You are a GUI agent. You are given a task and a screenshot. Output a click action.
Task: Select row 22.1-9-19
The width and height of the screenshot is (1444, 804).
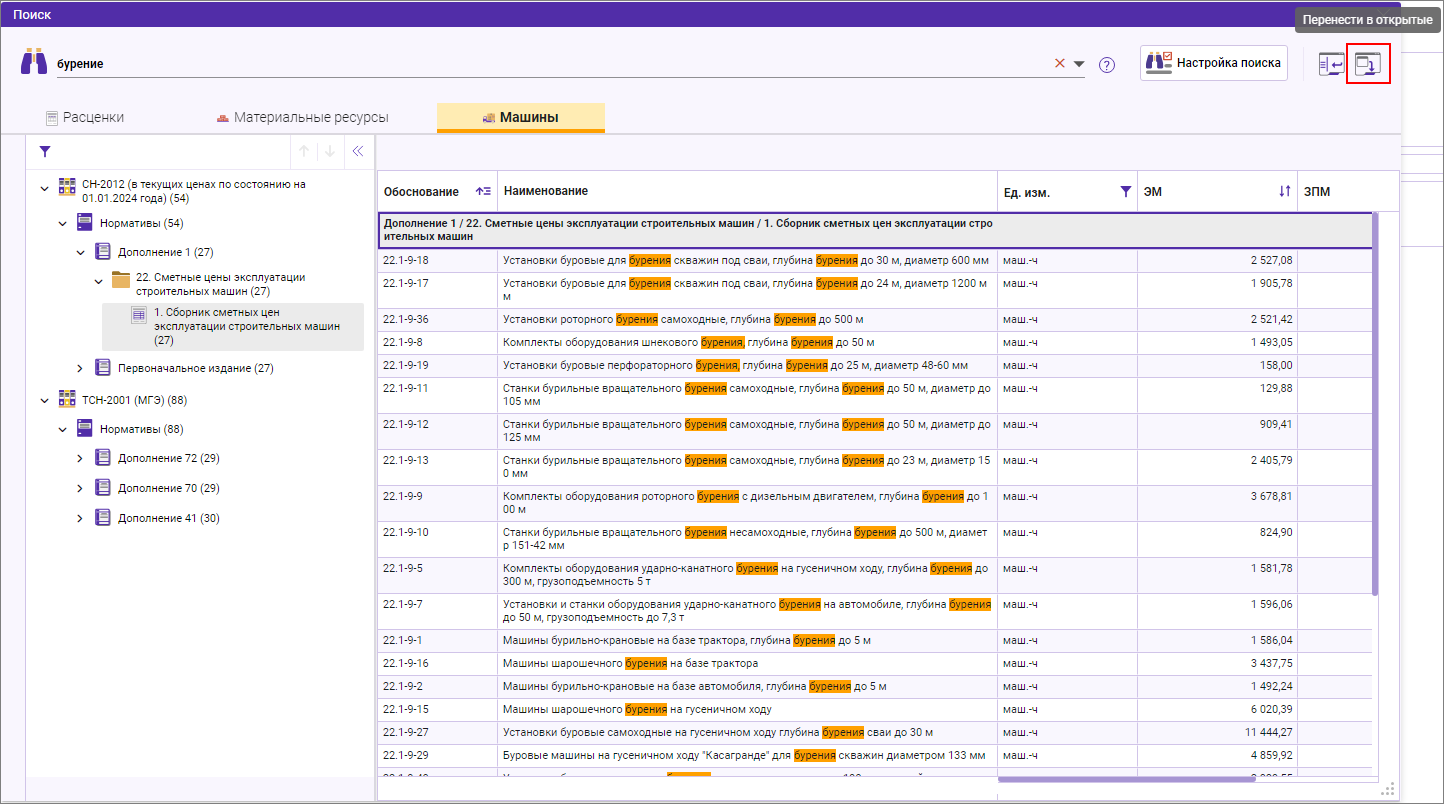876,365
